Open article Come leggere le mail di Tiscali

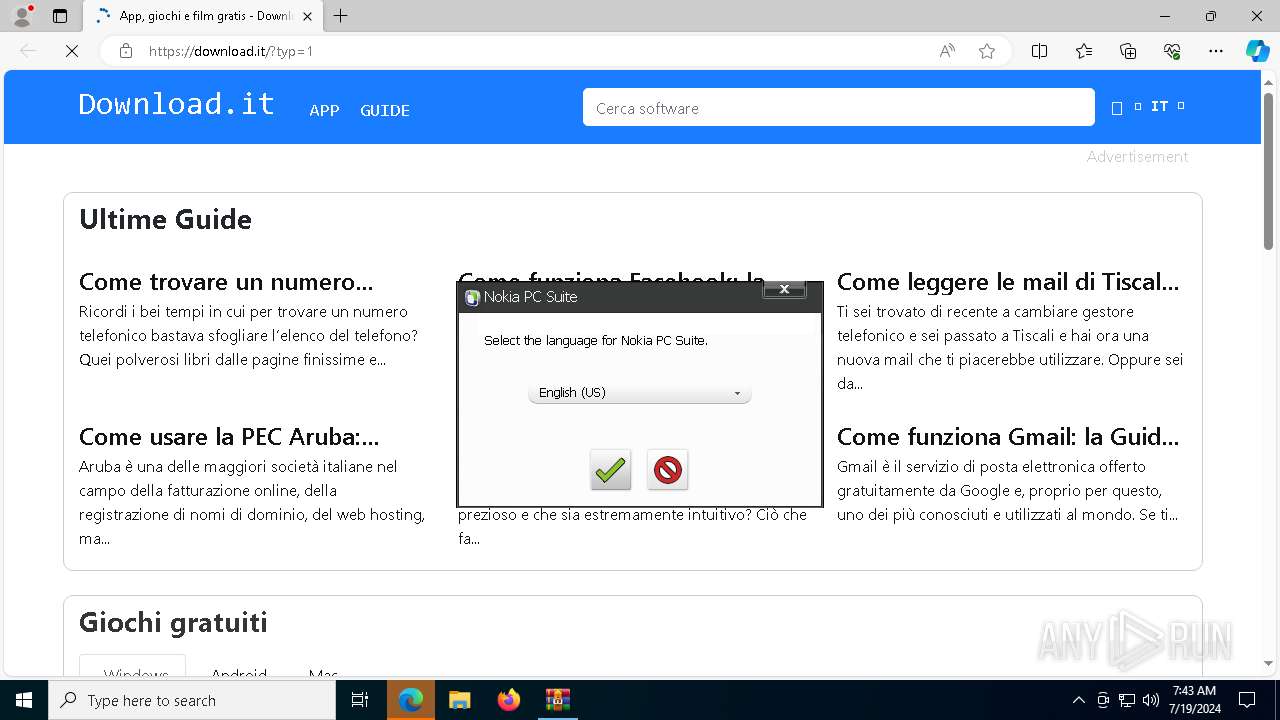1008,282
